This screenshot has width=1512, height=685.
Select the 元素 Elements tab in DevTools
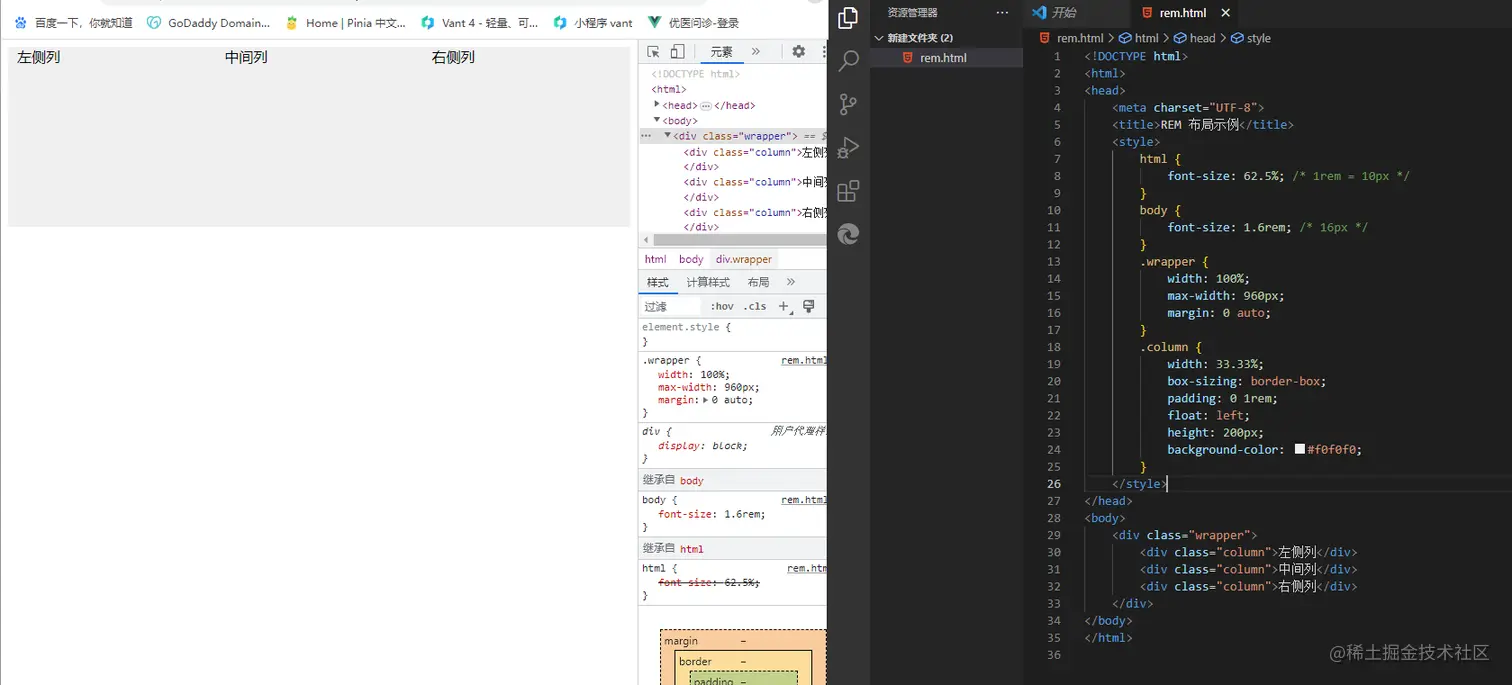[x=721, y=52]
